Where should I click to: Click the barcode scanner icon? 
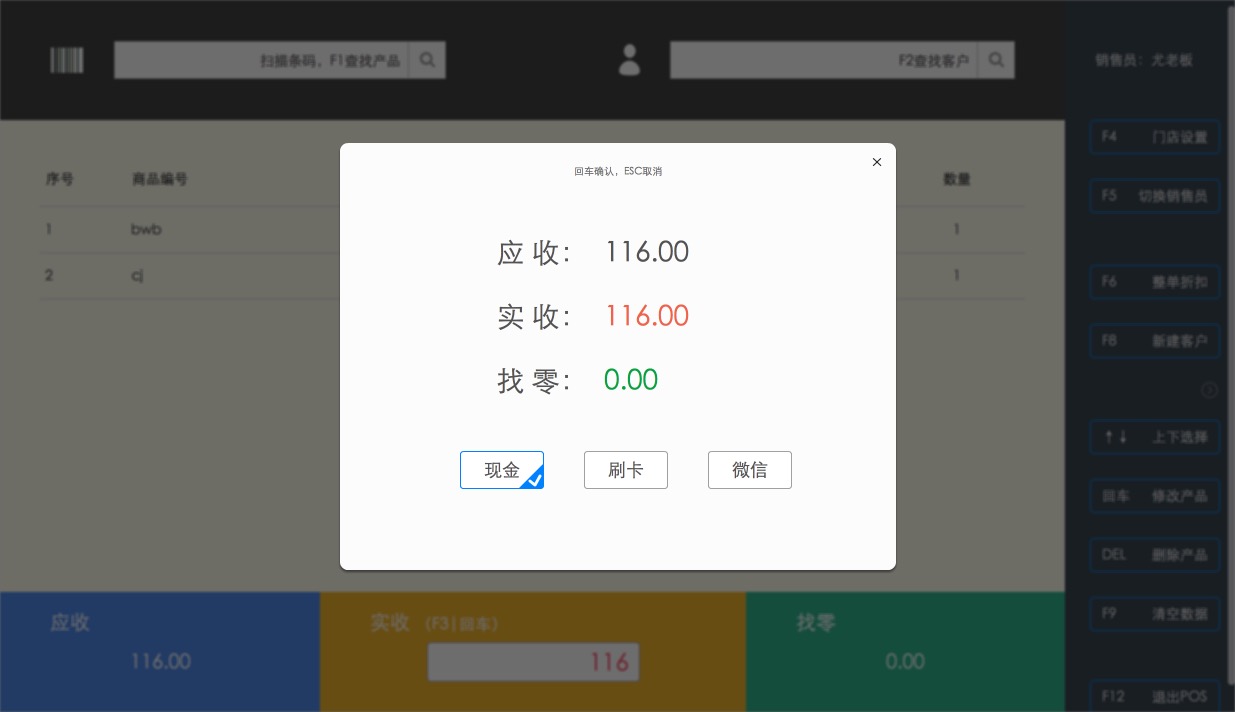(67, 60)
